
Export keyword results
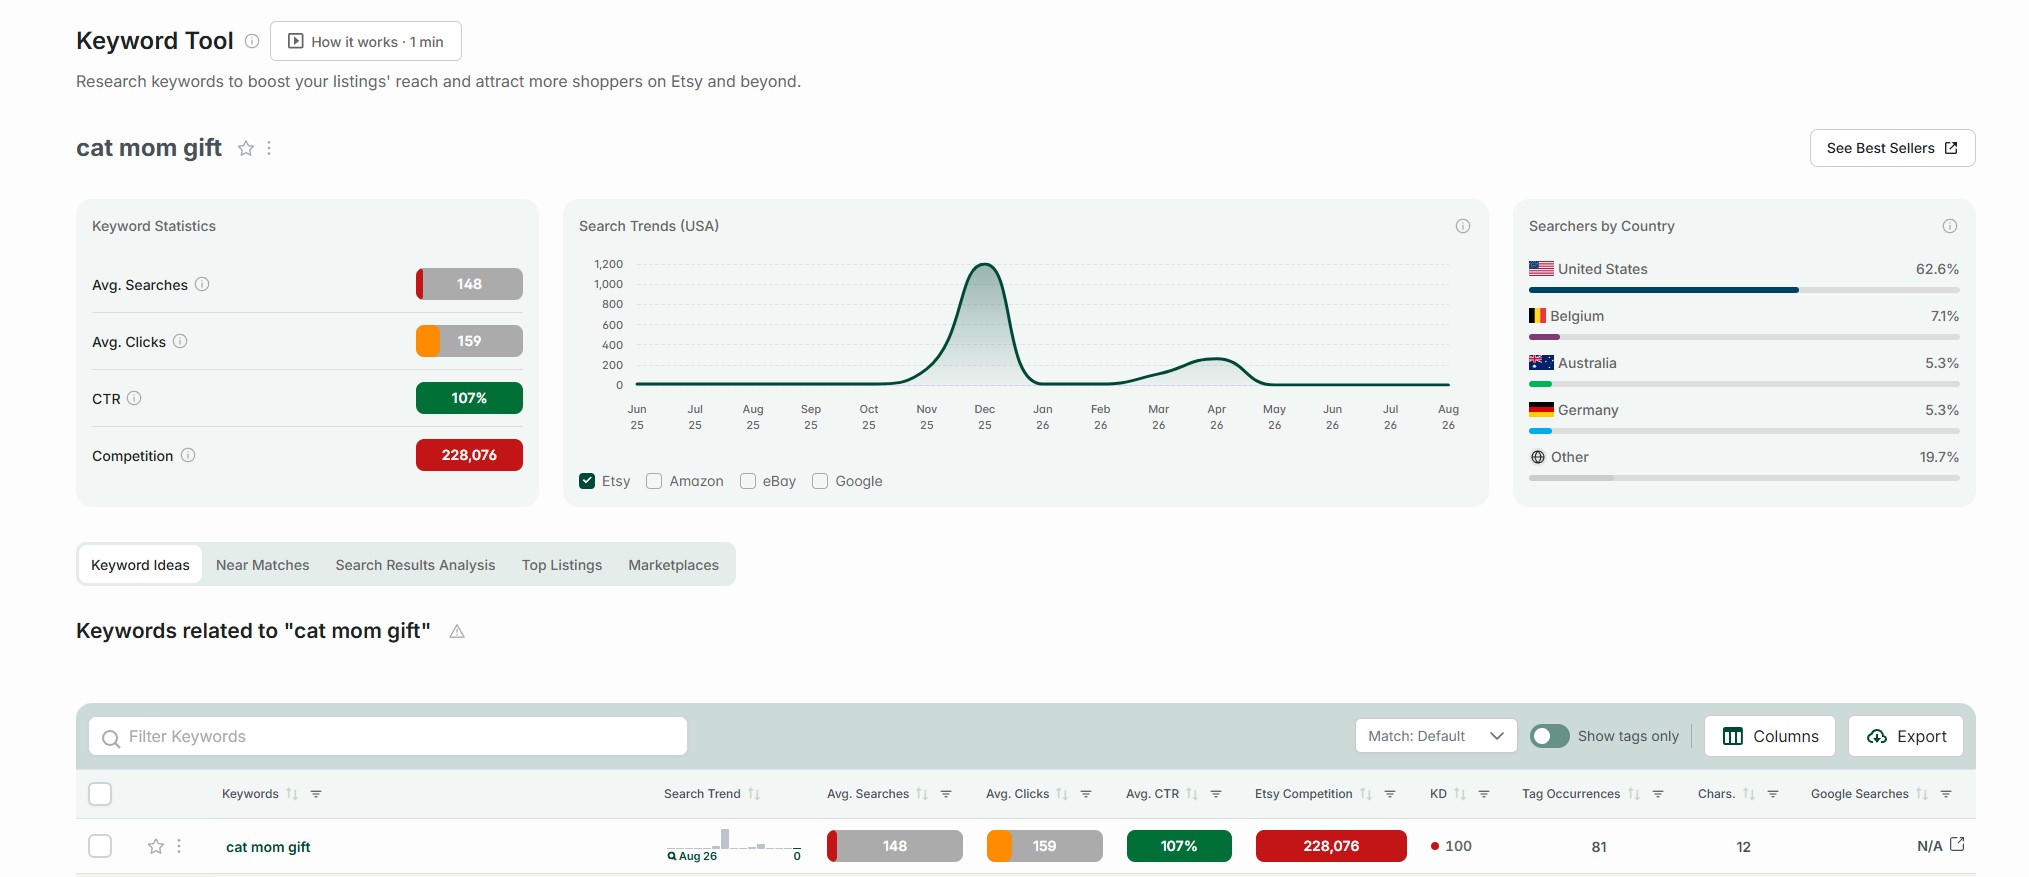click(1906, 736)
